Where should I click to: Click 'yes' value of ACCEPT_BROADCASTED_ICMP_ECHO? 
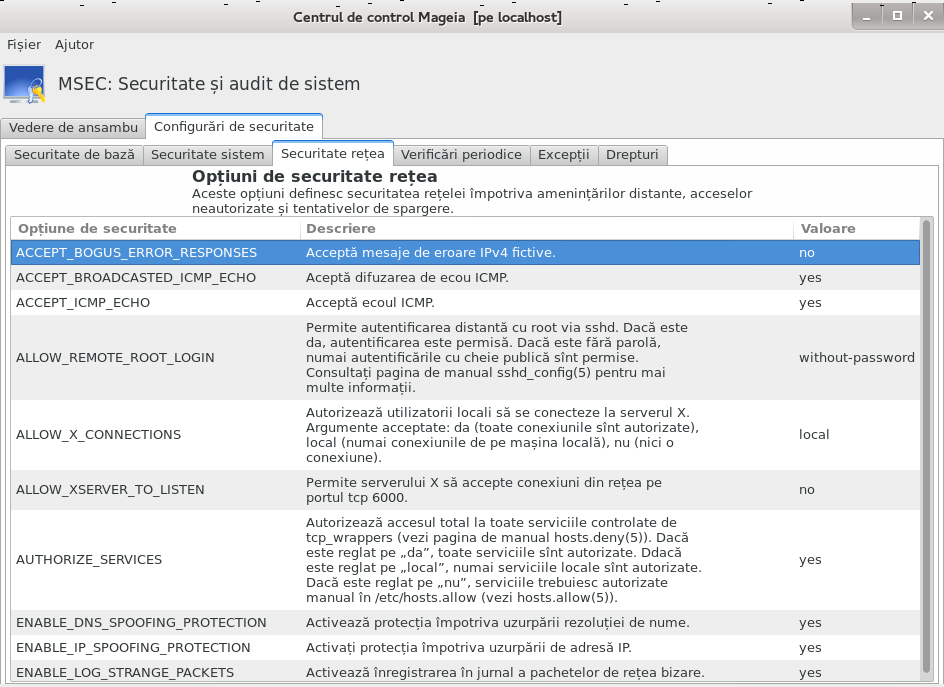click(x=810, y=278)
